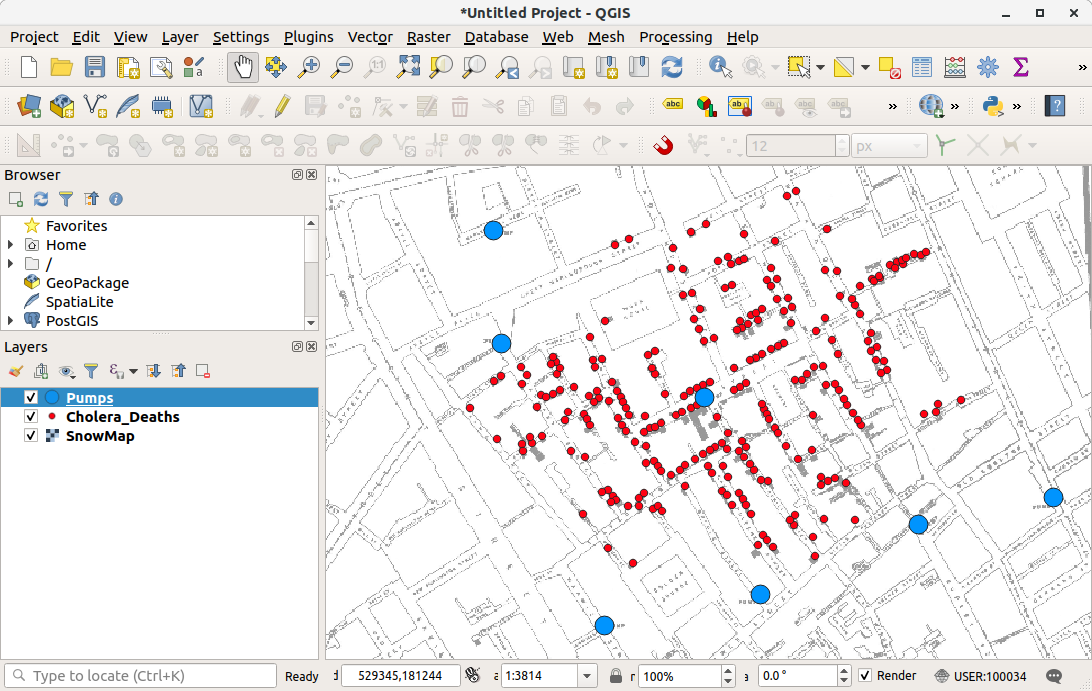Open the Processing Toolbox gear icon

[988, 68]
